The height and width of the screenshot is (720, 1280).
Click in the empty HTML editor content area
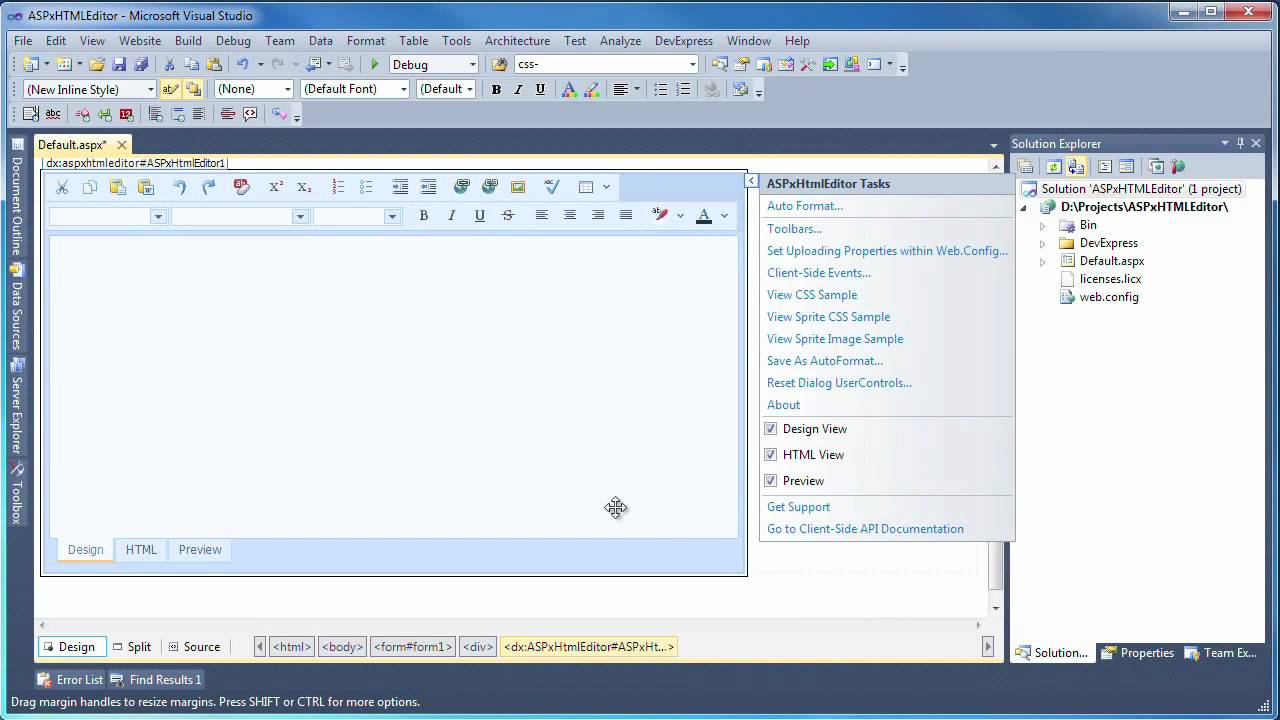393,386
